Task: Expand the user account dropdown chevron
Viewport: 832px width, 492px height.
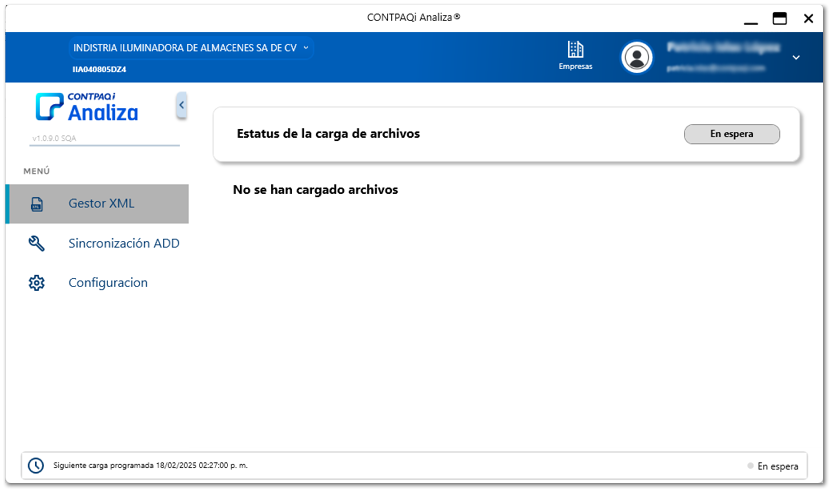Action: click(x=796, y=57)
